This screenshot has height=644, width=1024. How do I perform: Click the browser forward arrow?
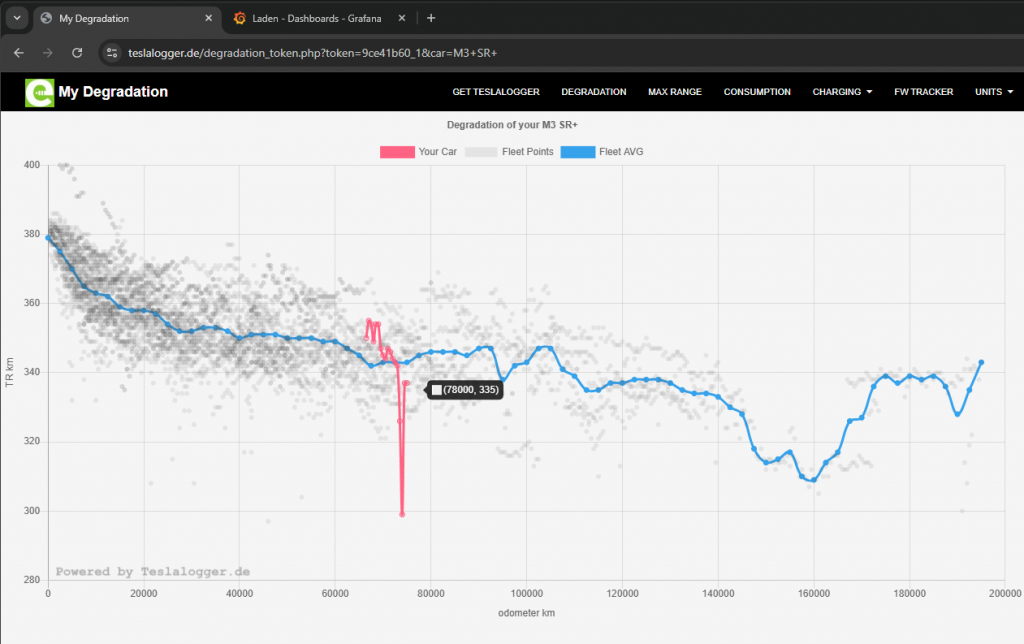(48, 53)
